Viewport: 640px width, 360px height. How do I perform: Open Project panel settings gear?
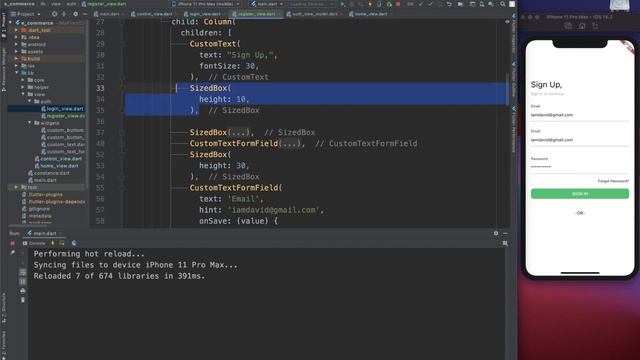pyautogui.click(x=75, y=14)
